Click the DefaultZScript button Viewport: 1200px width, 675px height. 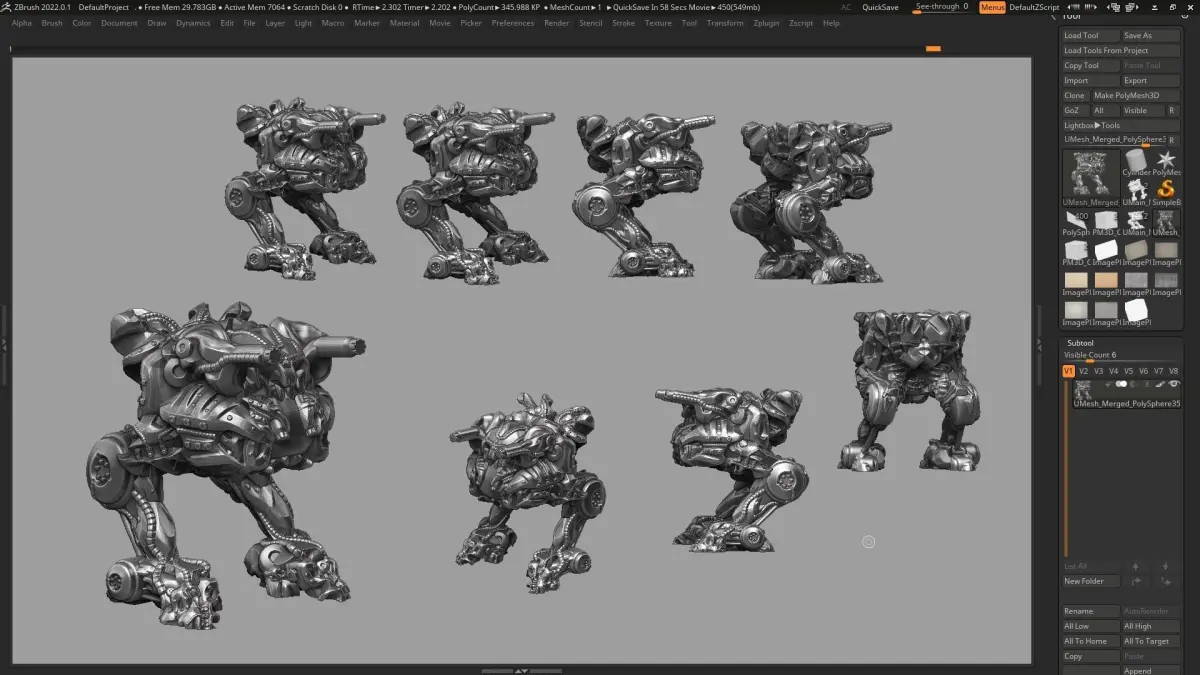click(1034, 7)
